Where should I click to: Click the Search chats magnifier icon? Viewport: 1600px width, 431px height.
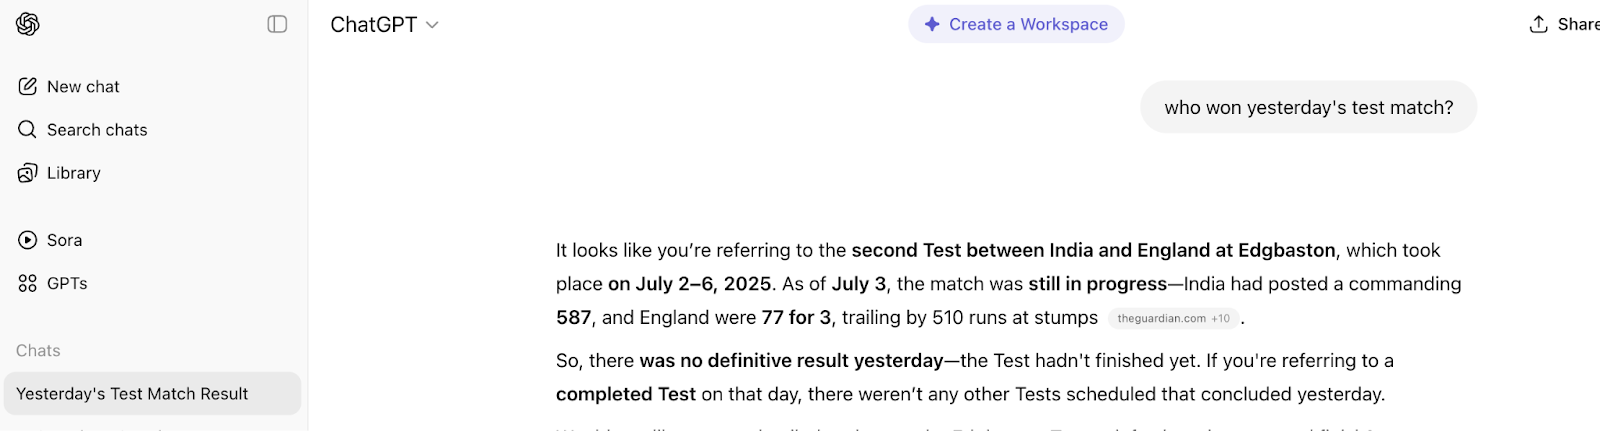(x=28, y=130)
